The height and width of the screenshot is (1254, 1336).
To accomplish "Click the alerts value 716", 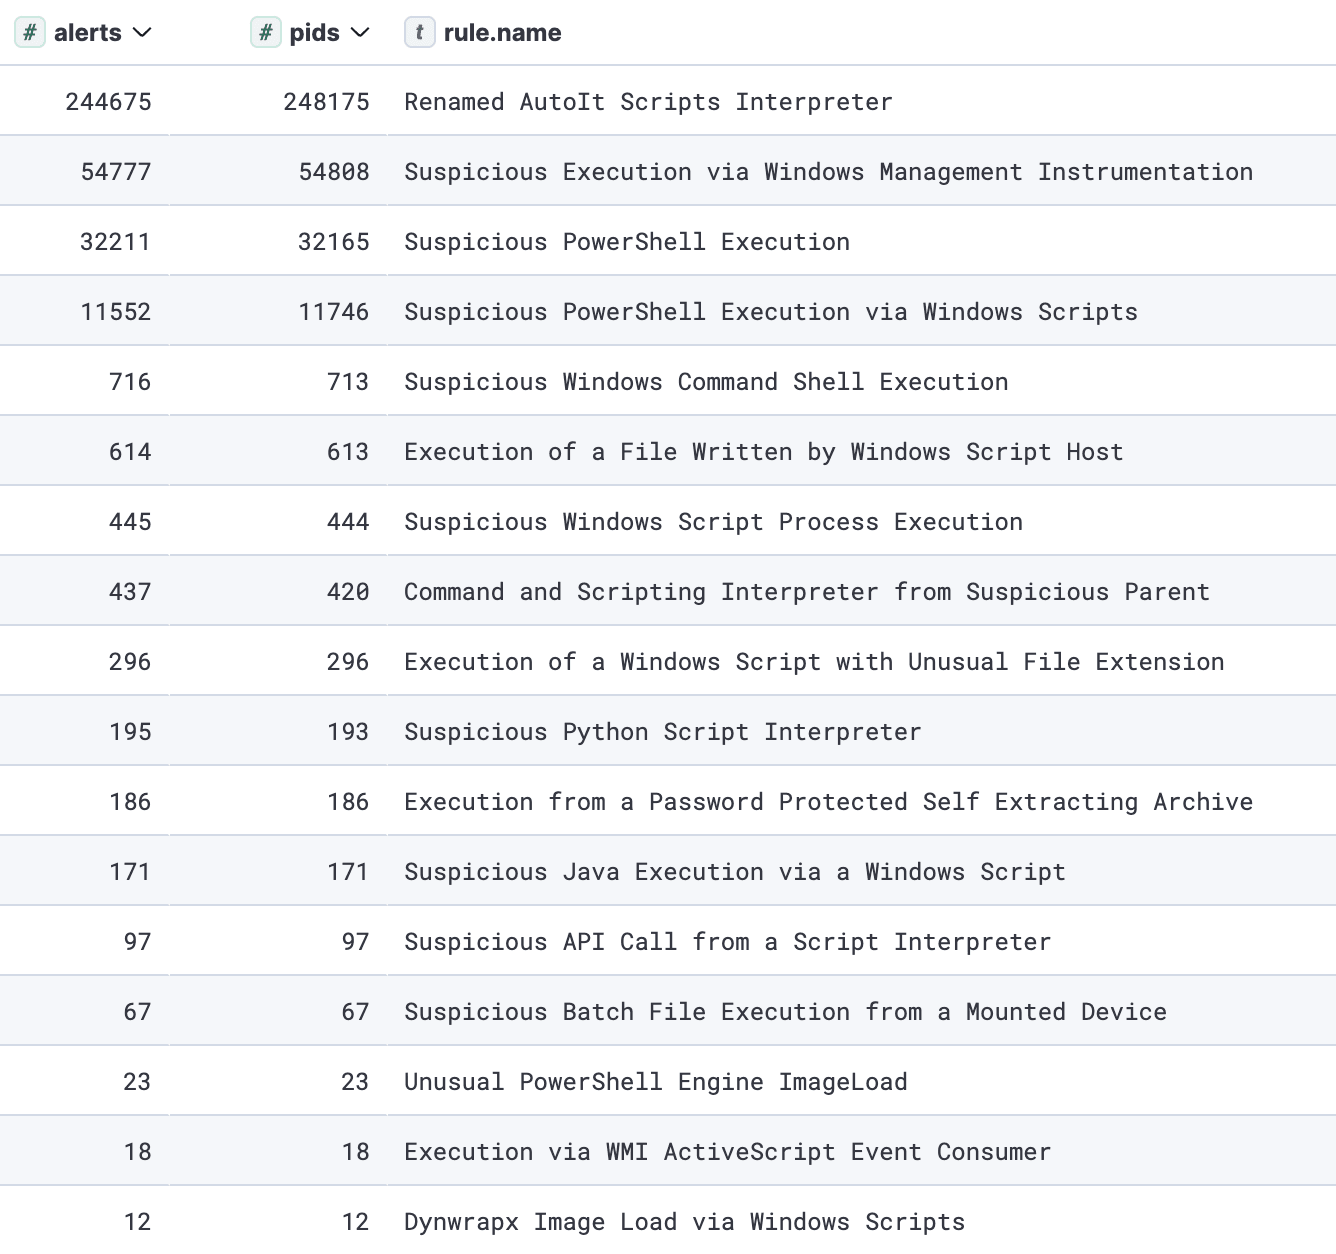I will pos(129,381).
